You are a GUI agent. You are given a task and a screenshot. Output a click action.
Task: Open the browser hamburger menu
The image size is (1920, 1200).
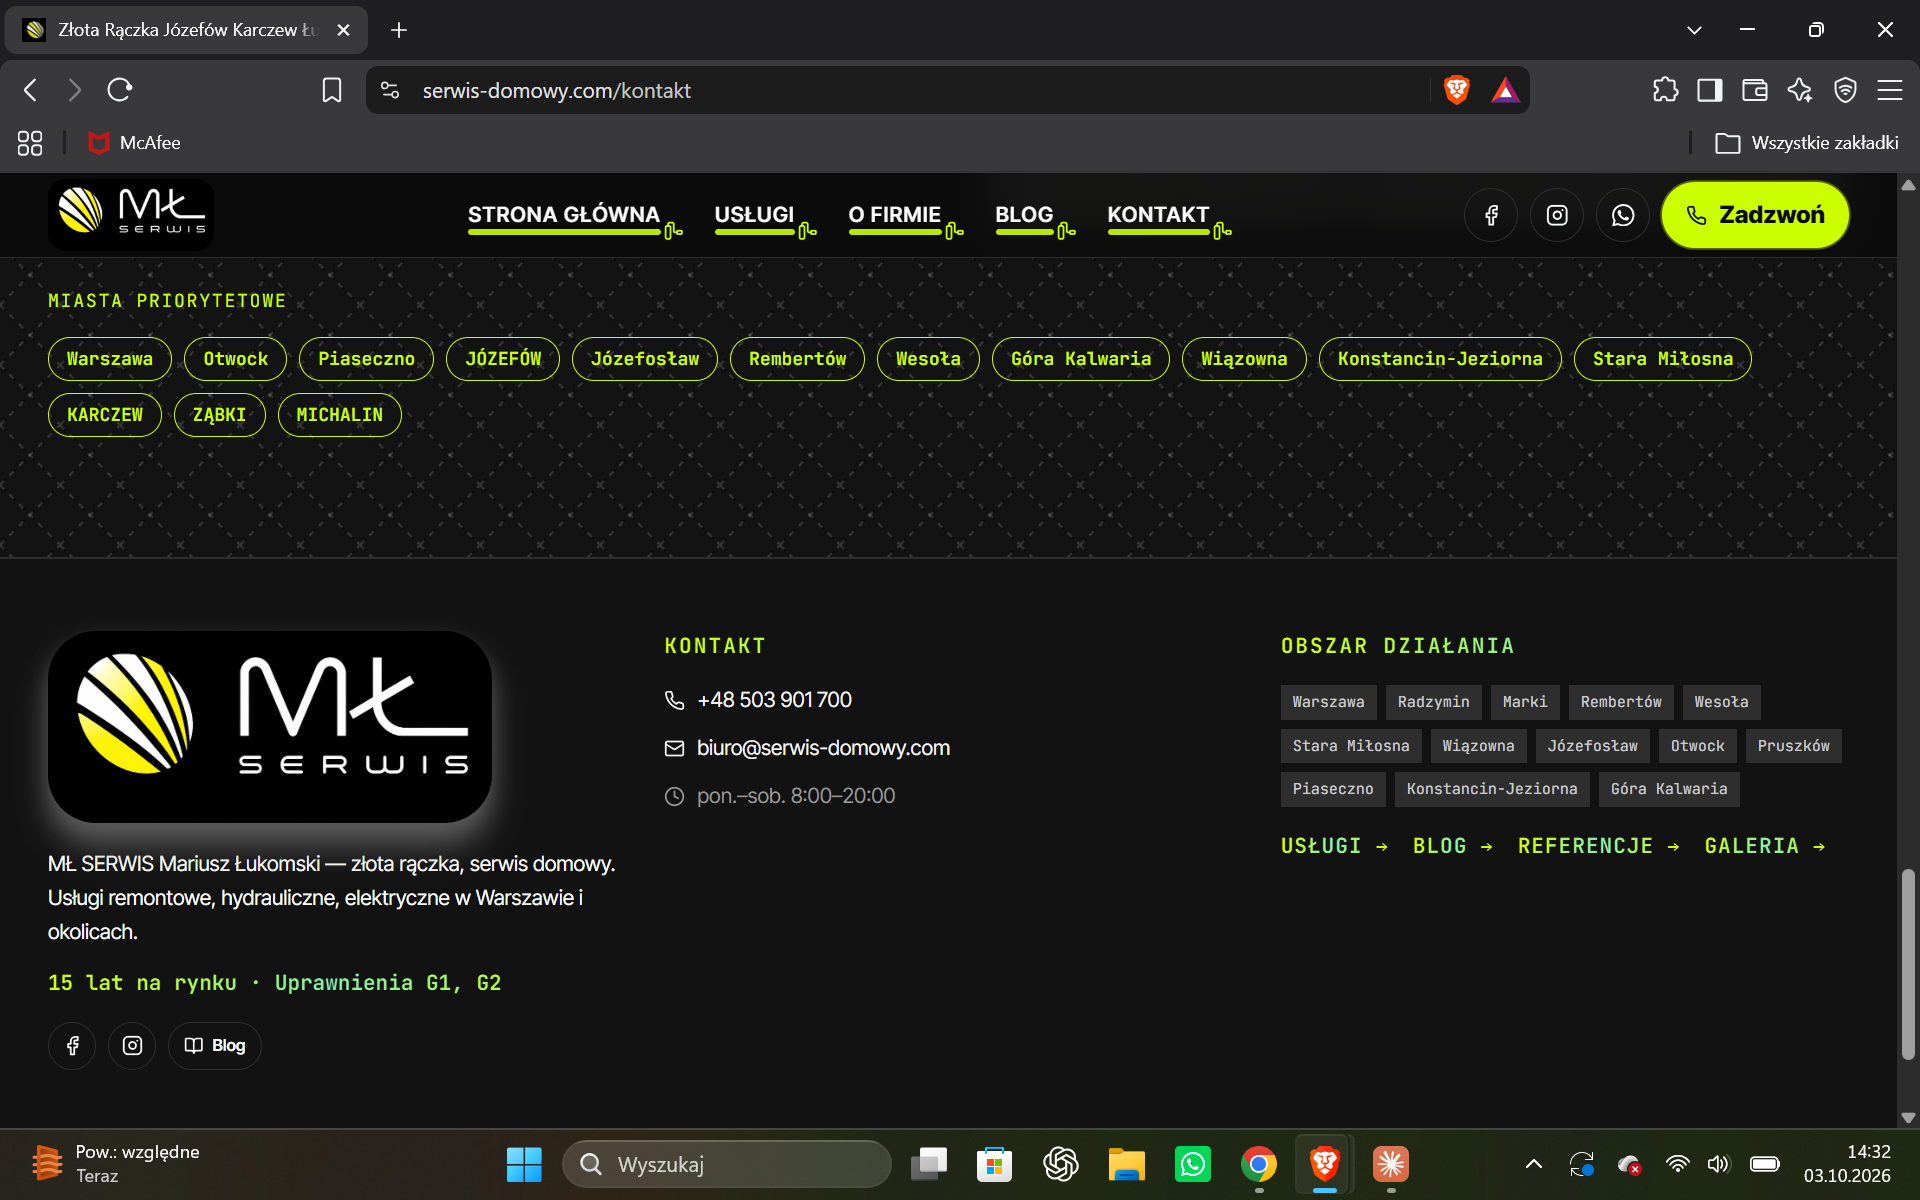[1890, 90]
